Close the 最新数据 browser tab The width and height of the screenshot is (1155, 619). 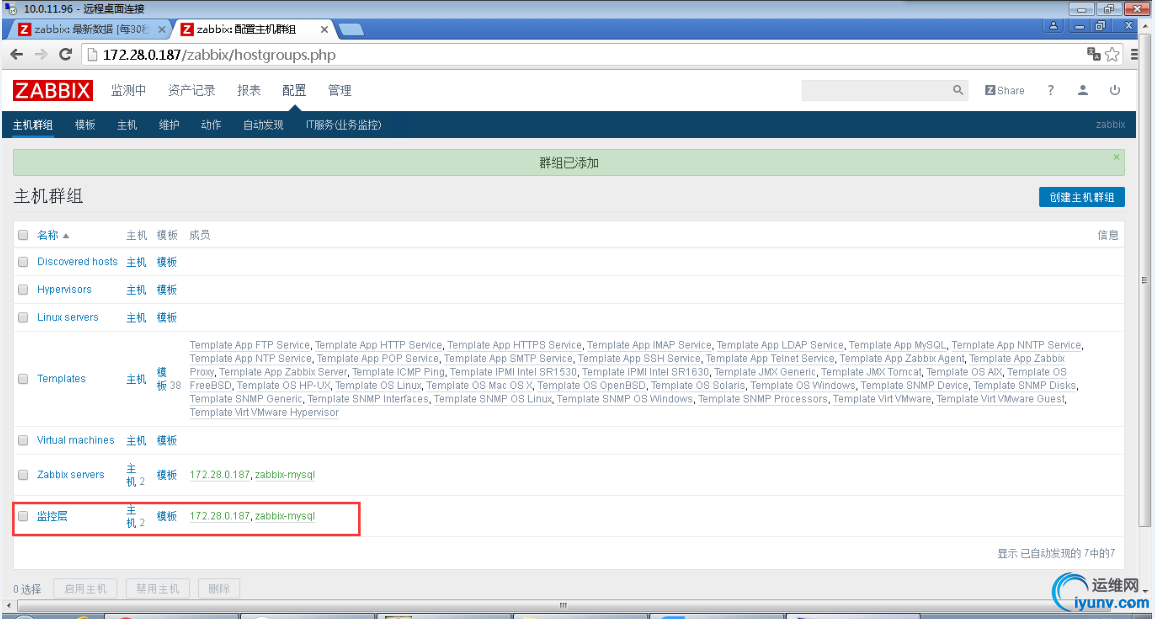point(162,29)
